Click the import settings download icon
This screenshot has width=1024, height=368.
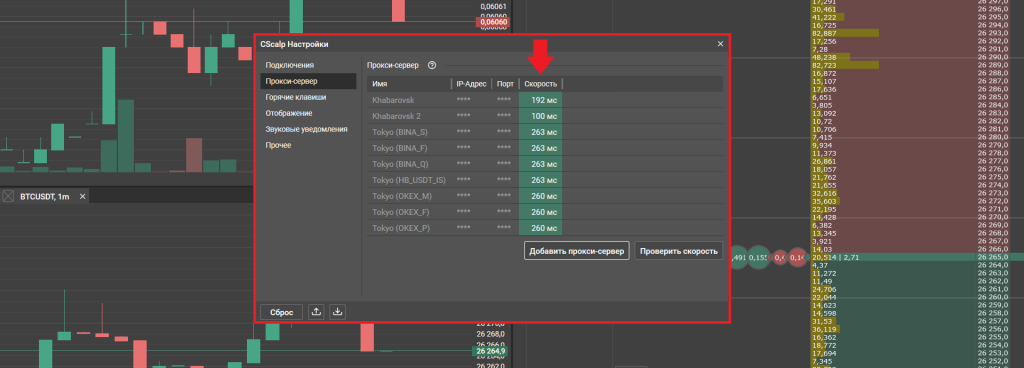point(338,312)
